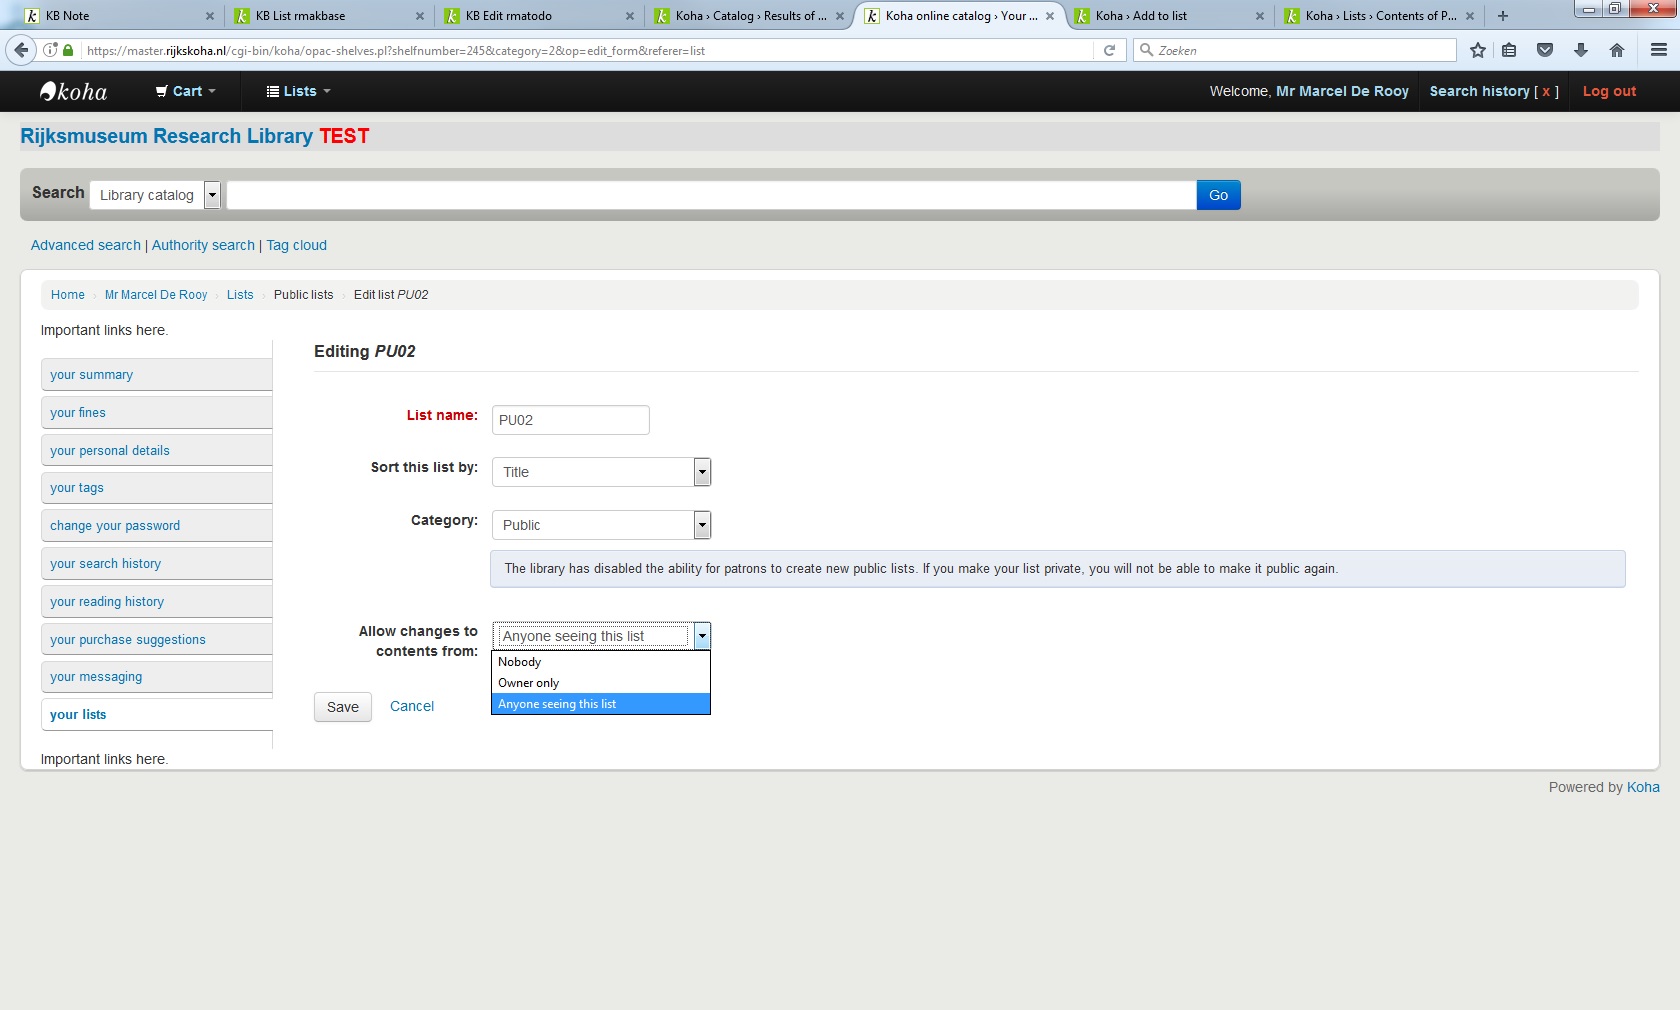Click the browser back arrow button
Screen dimensions: 1680x1010
click(x=21, y=50)
